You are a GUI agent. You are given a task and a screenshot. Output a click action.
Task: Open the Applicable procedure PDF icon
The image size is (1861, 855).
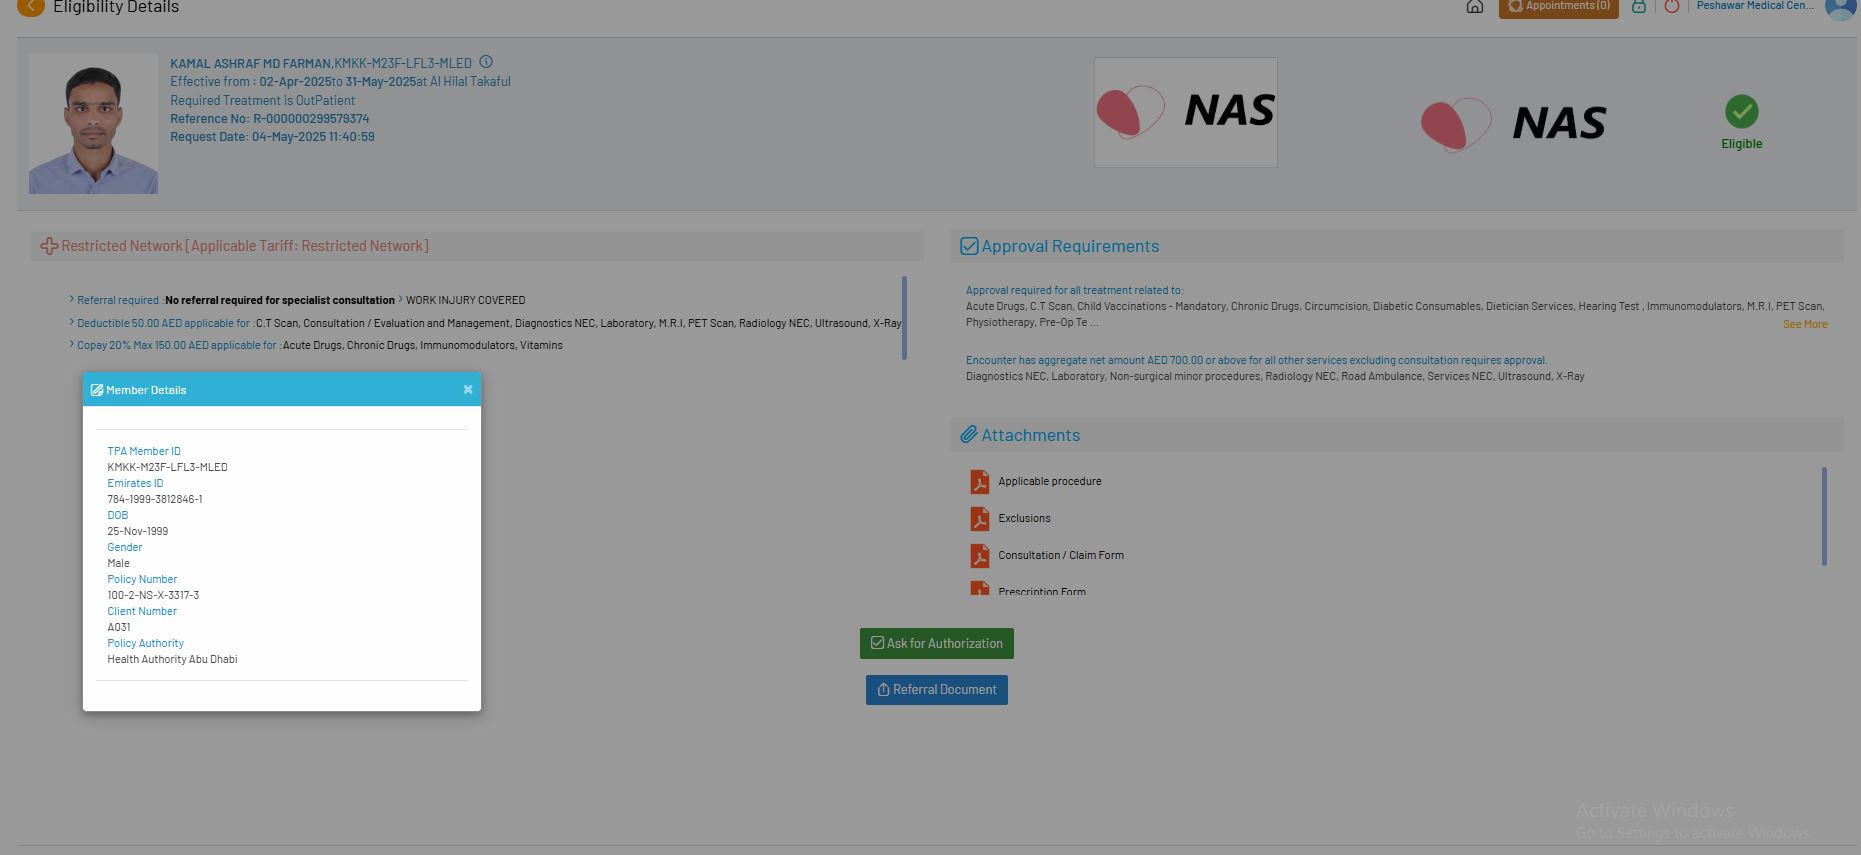pyautogui.click(x=980, y=482)
